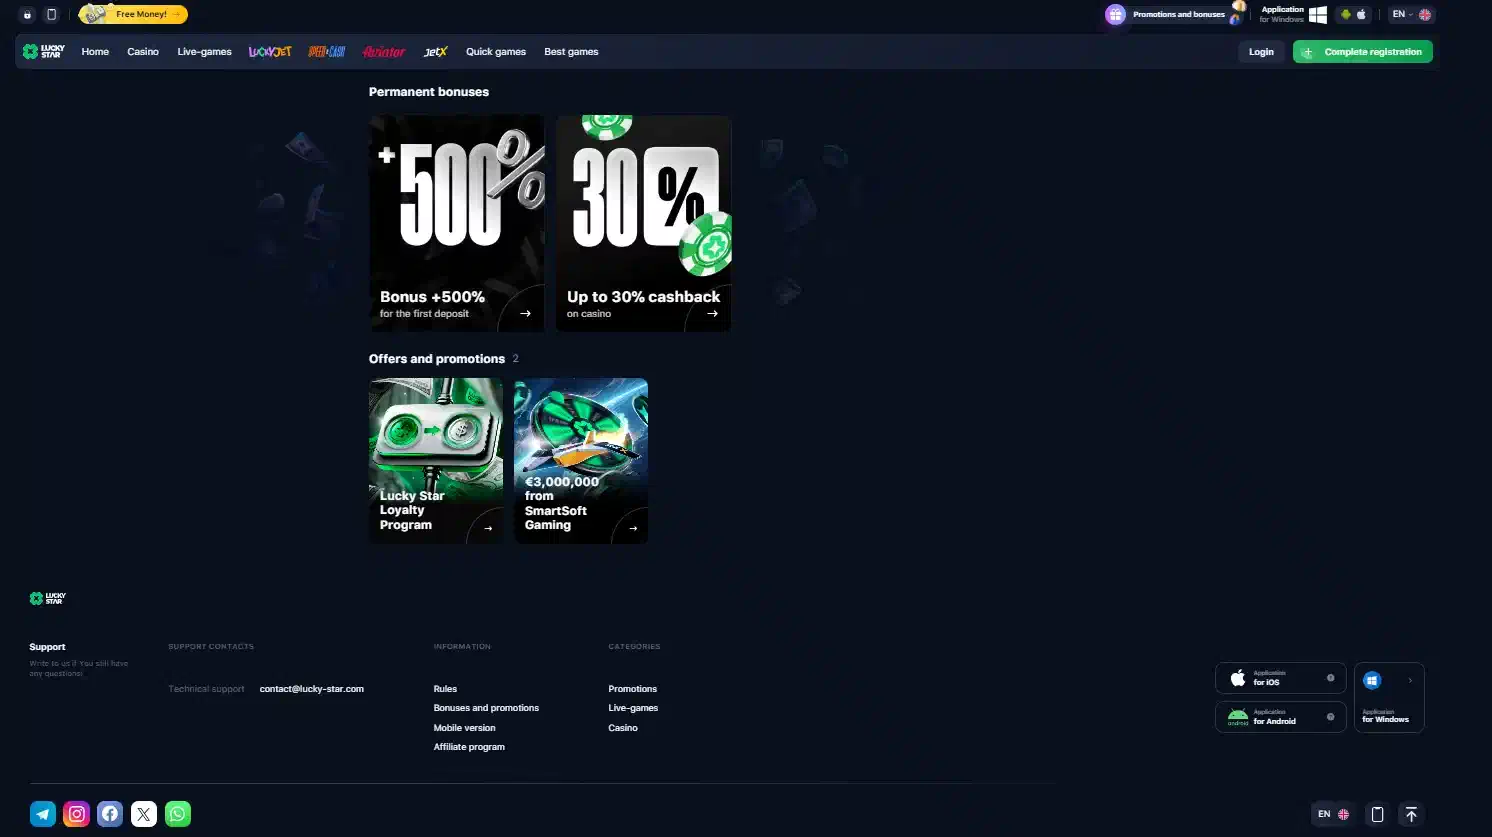Open Live-games under Categories in footer
Screen dimensions: 1492x837
click(633, 708)
